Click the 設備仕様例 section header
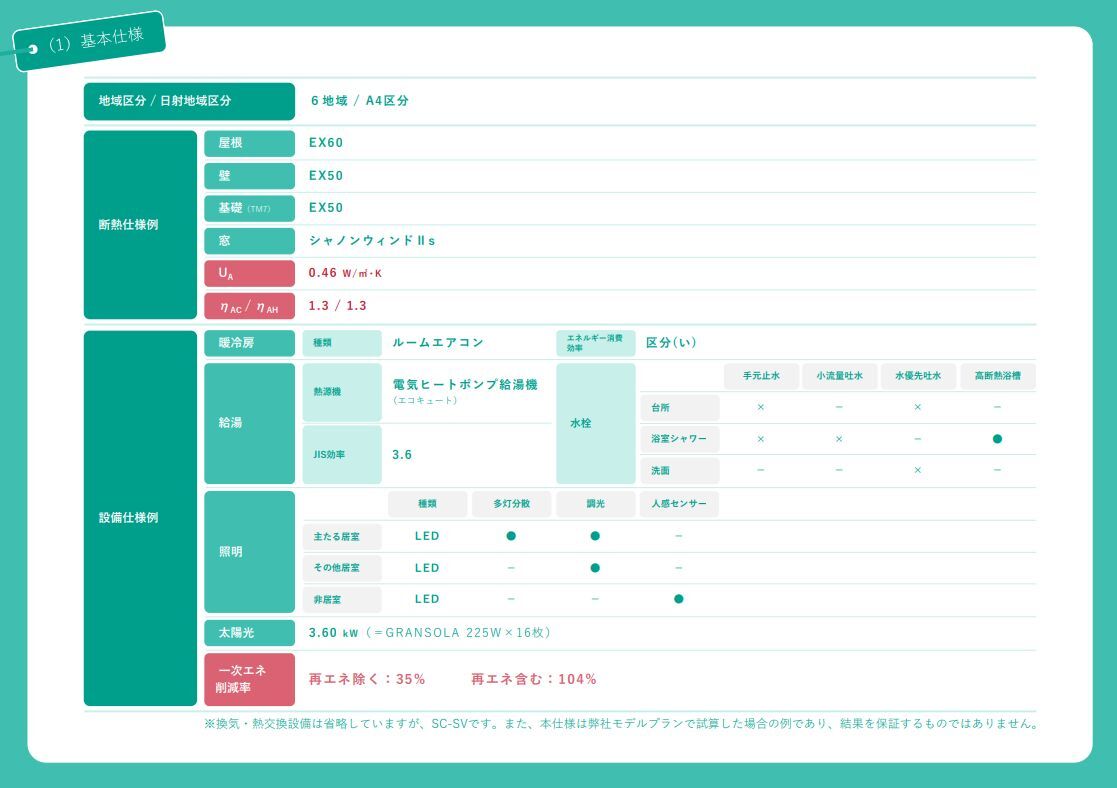 click(140, 518)
